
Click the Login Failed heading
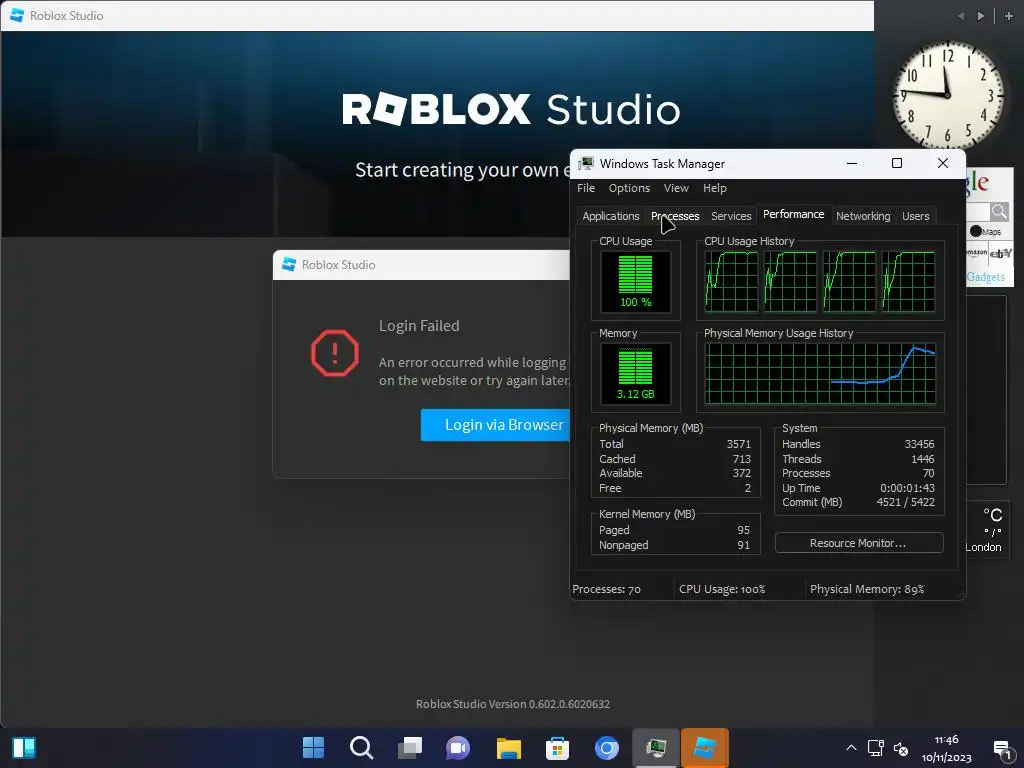(x=419, y=326)
